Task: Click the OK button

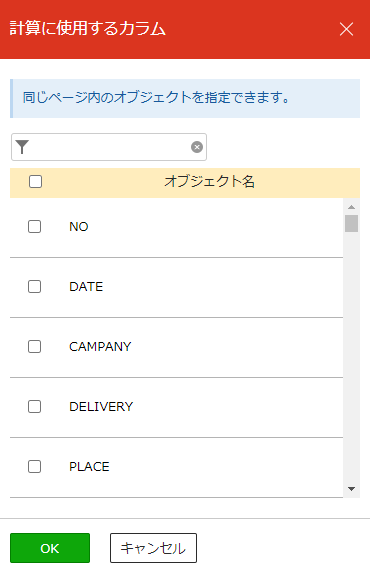Action: [50, 548]
